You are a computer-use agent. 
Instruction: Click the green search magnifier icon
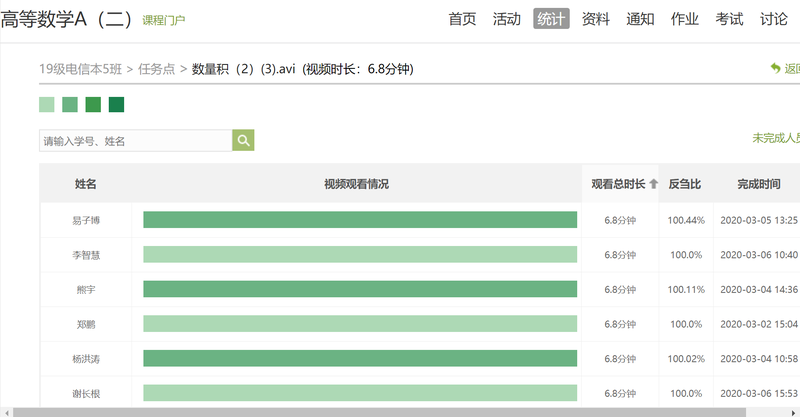243,140
